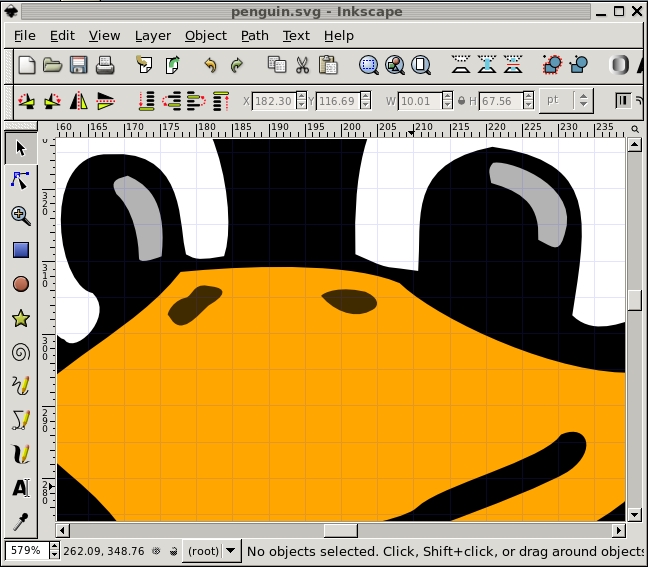The width and height of the screenshot is (648, 567).
Task: Click the Undo arrow icon
Action: point(210,65)
